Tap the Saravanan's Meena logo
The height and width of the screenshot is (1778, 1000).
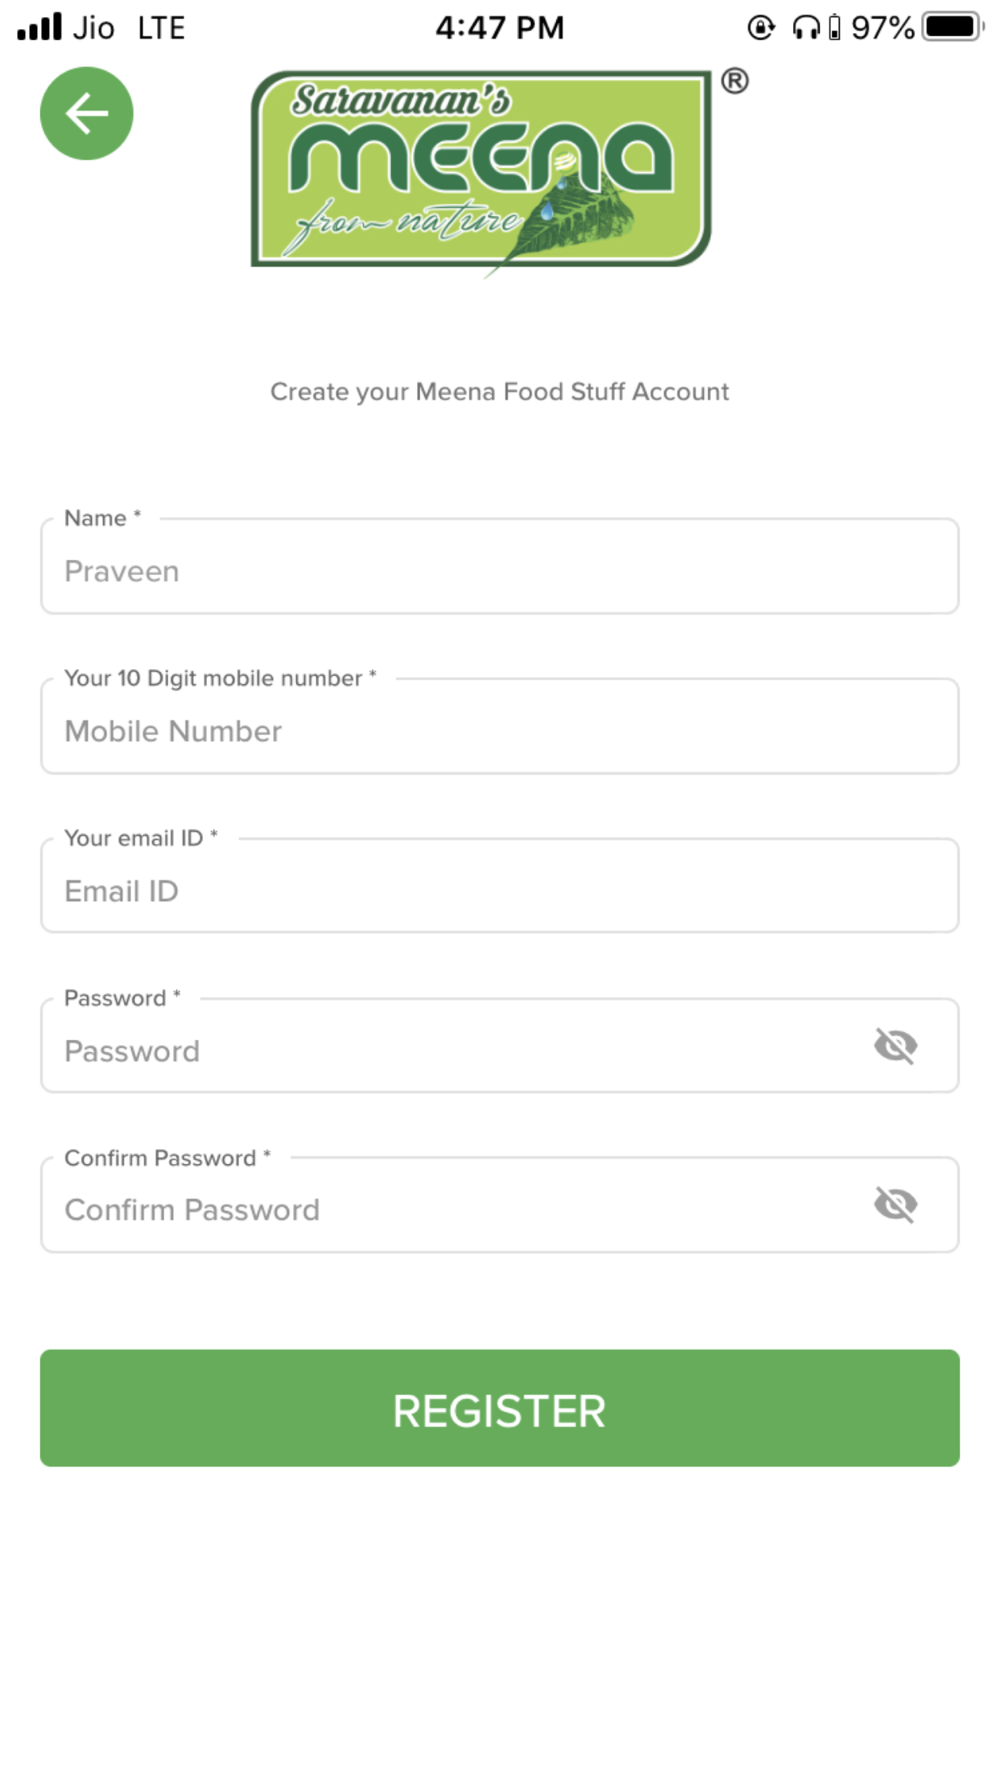coord(481,171)
